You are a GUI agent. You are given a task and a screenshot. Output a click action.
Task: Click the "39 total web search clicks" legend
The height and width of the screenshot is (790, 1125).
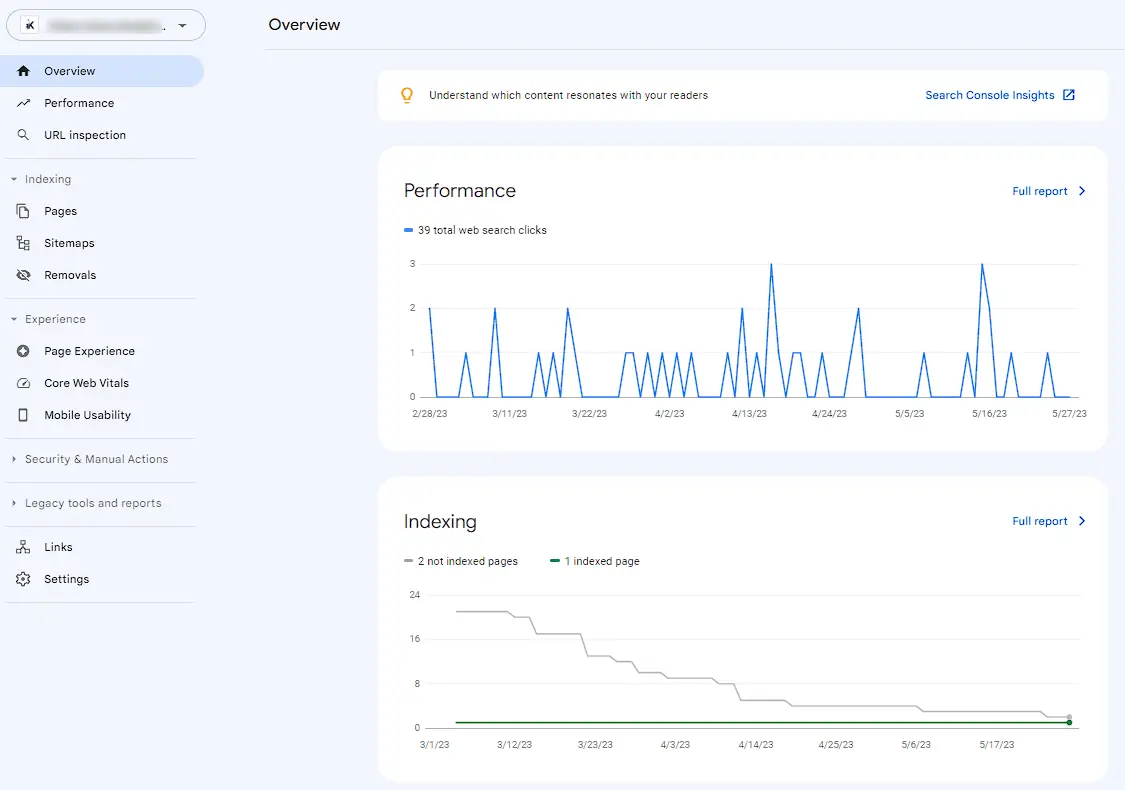point(482,230)
